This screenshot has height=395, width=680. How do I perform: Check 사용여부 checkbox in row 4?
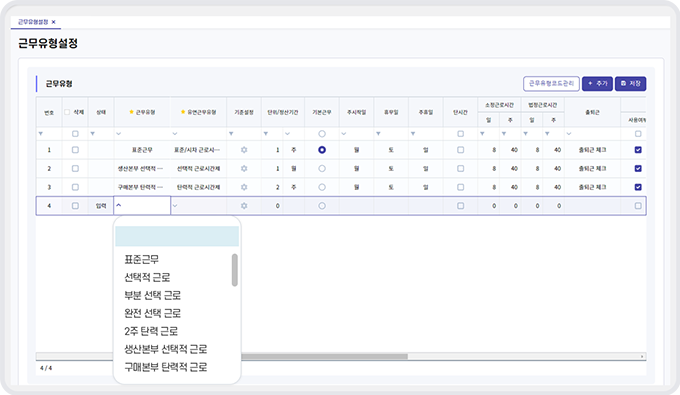pos(638,206)
